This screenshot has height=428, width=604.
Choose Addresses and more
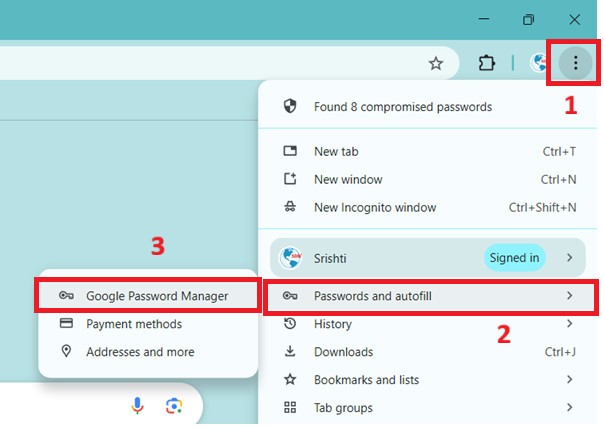click(140, 352)
